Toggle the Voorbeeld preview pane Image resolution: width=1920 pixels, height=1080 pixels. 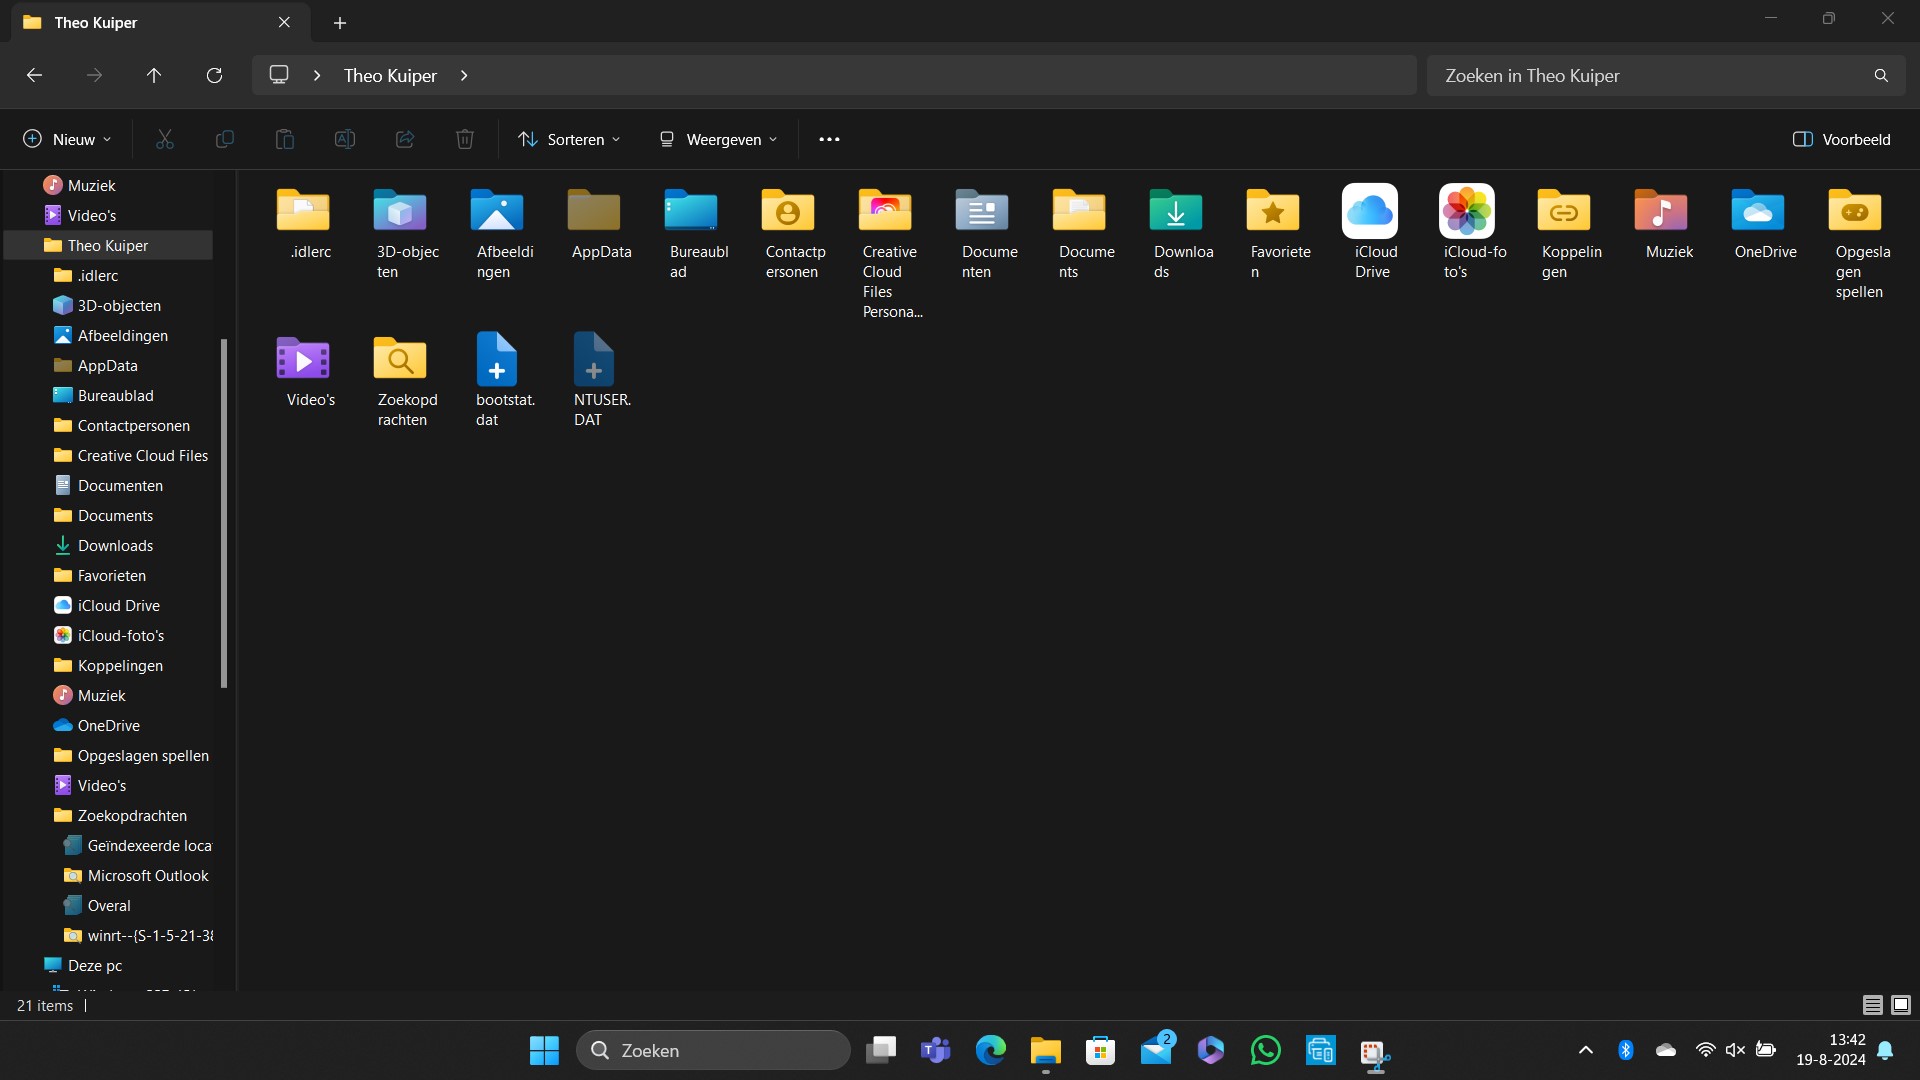click(x=1842, y=139)
